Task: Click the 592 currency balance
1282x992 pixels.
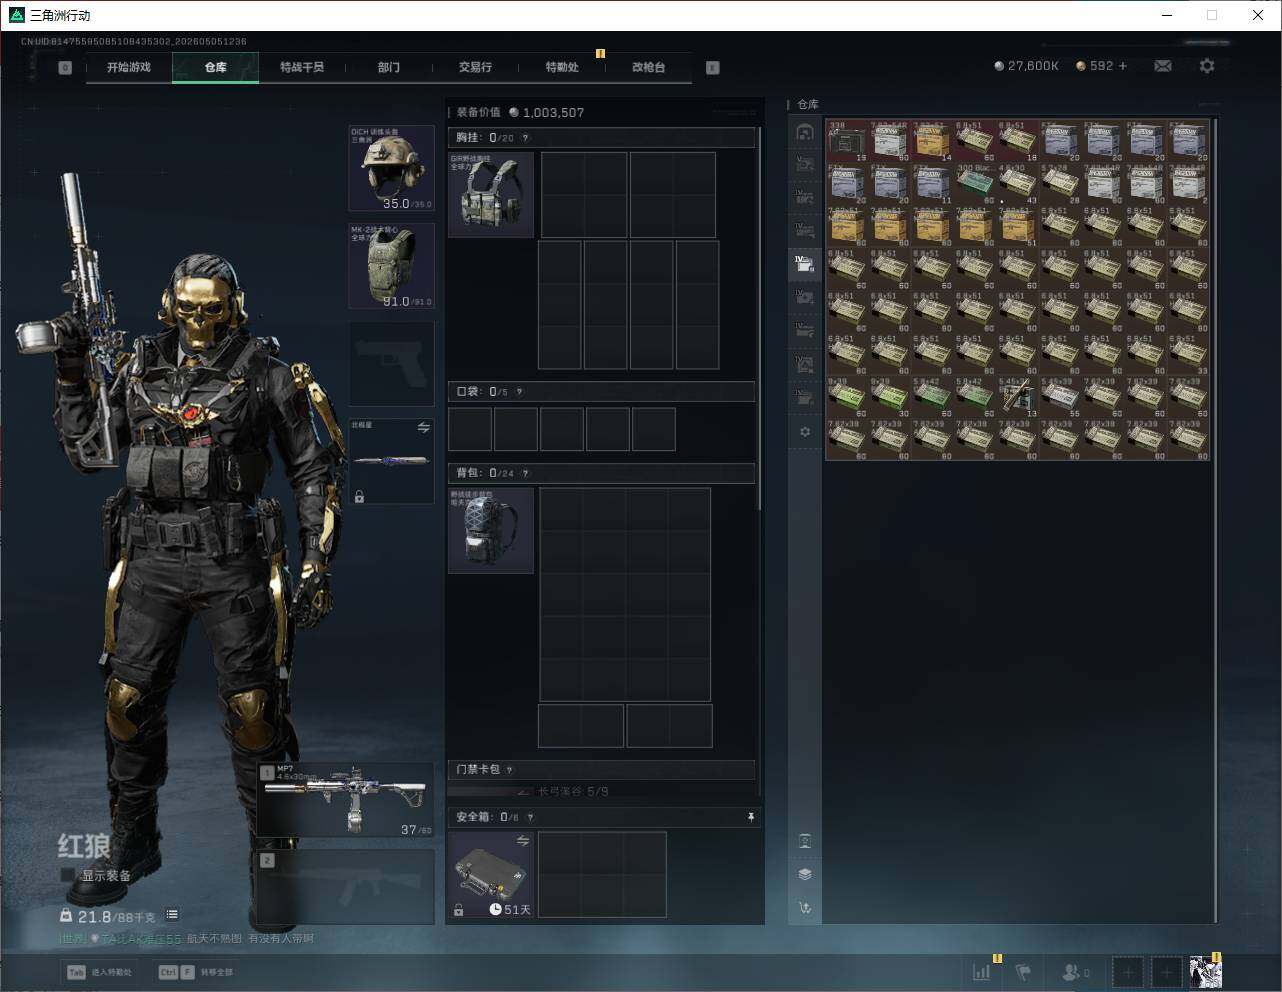Action: coord(1094,66)
